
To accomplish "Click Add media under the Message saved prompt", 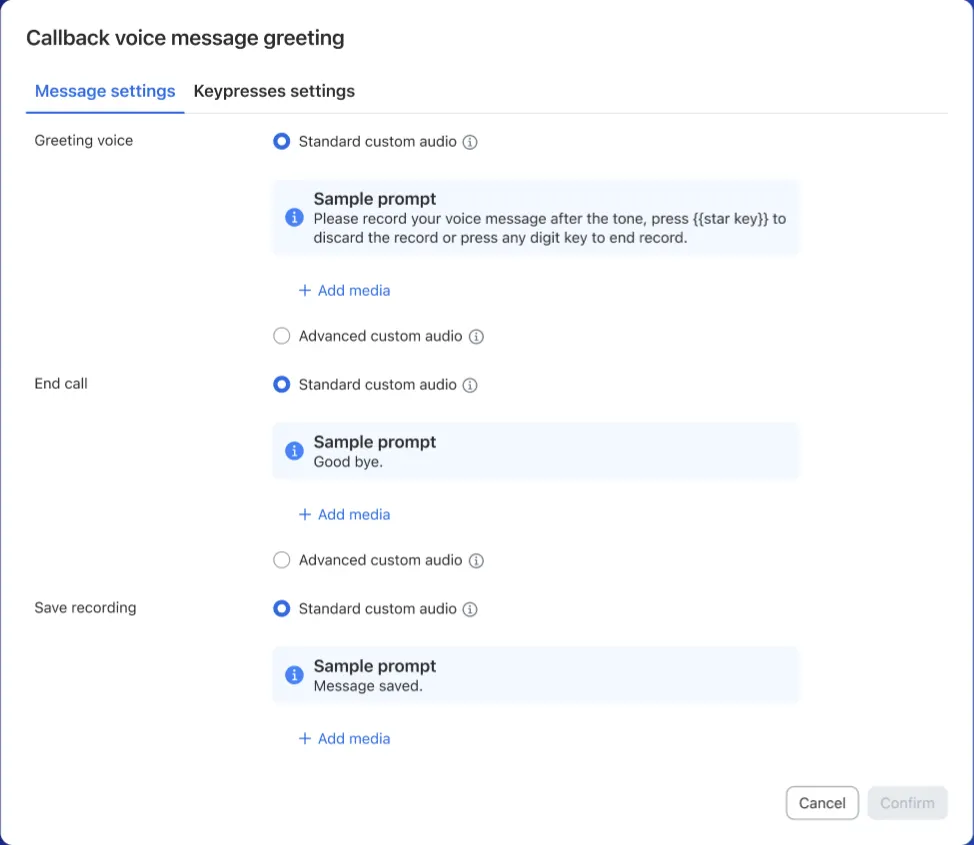I will [x=344, y=738].
